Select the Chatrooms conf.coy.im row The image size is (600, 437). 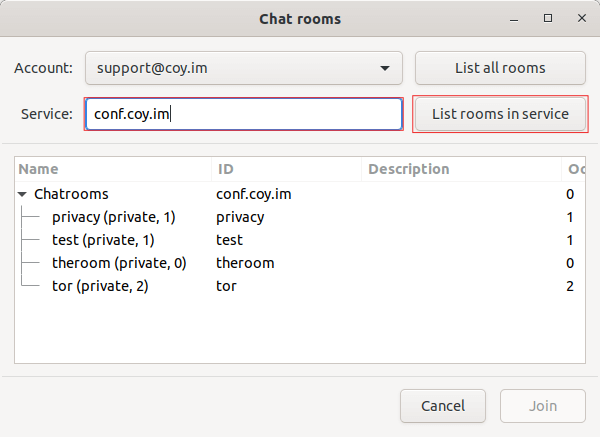(x=72, y=194)
